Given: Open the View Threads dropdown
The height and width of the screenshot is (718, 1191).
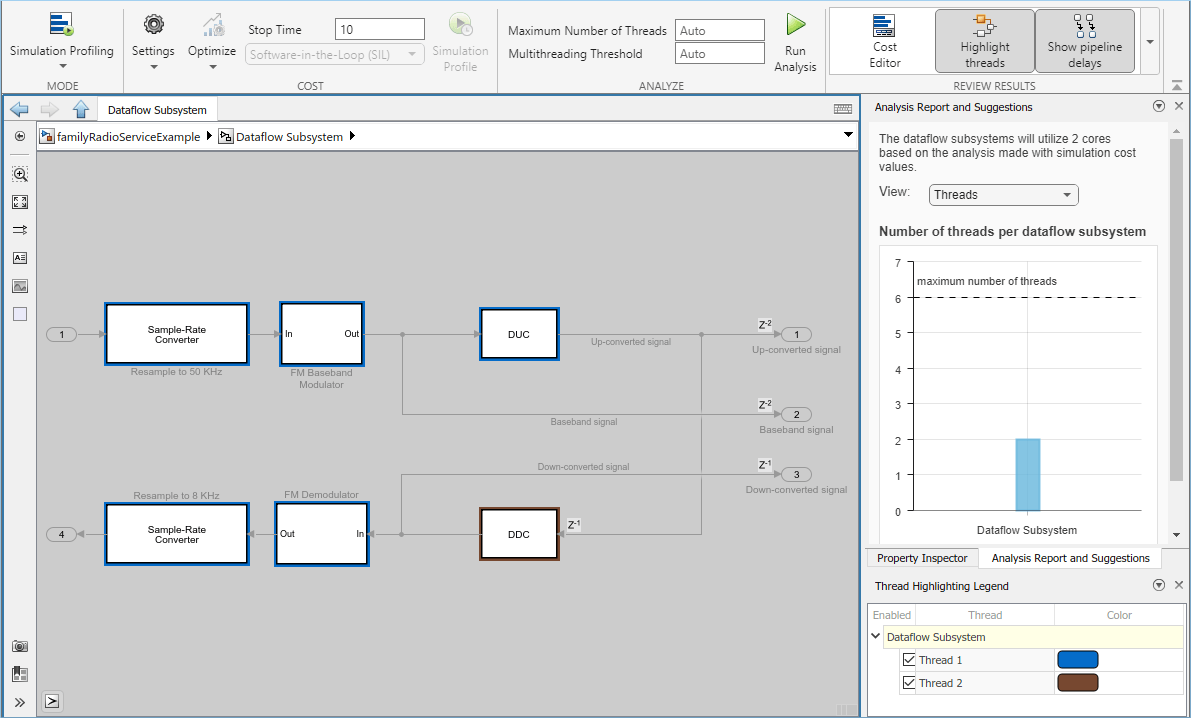Looking at the screenshot, I should (1003, 195).
